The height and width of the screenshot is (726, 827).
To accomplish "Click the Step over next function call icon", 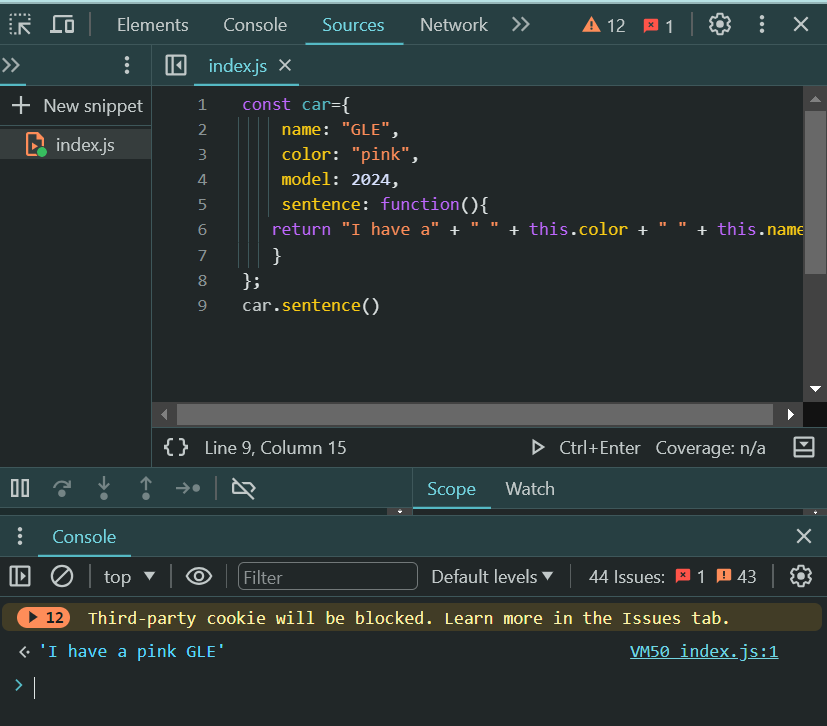I will click(61, 488).
